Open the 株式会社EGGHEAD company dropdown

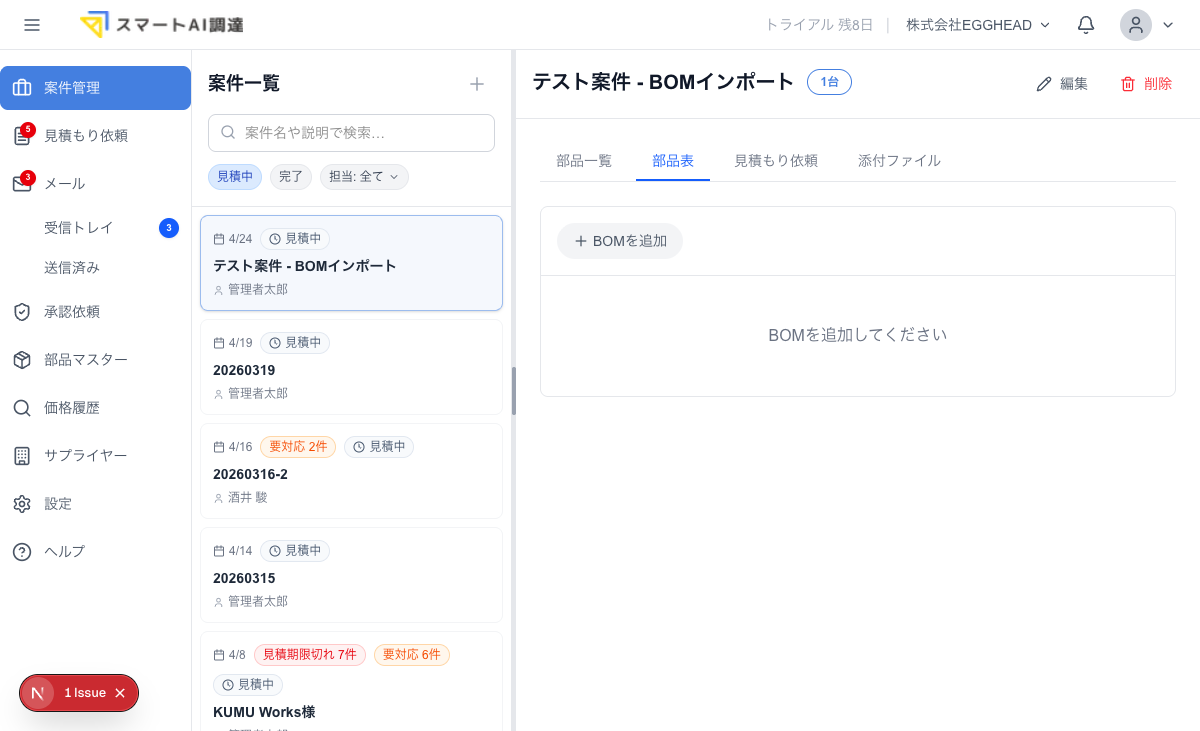coord(978,25)
